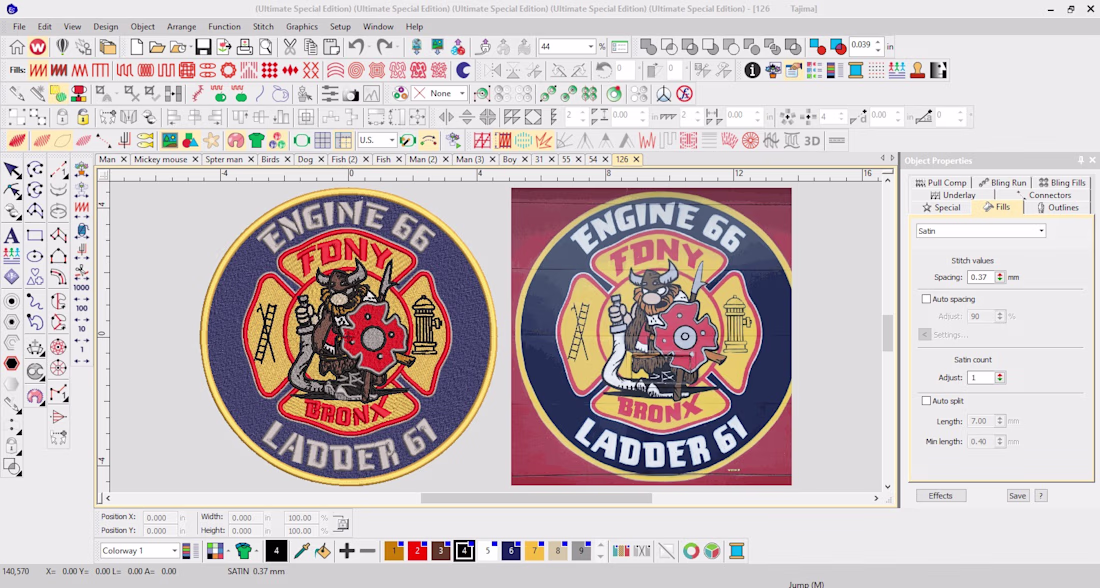This screenshot has height=588, width=1100.
Task: Click the color wheel icon in color bar
Action: click(x=691, y=551)
